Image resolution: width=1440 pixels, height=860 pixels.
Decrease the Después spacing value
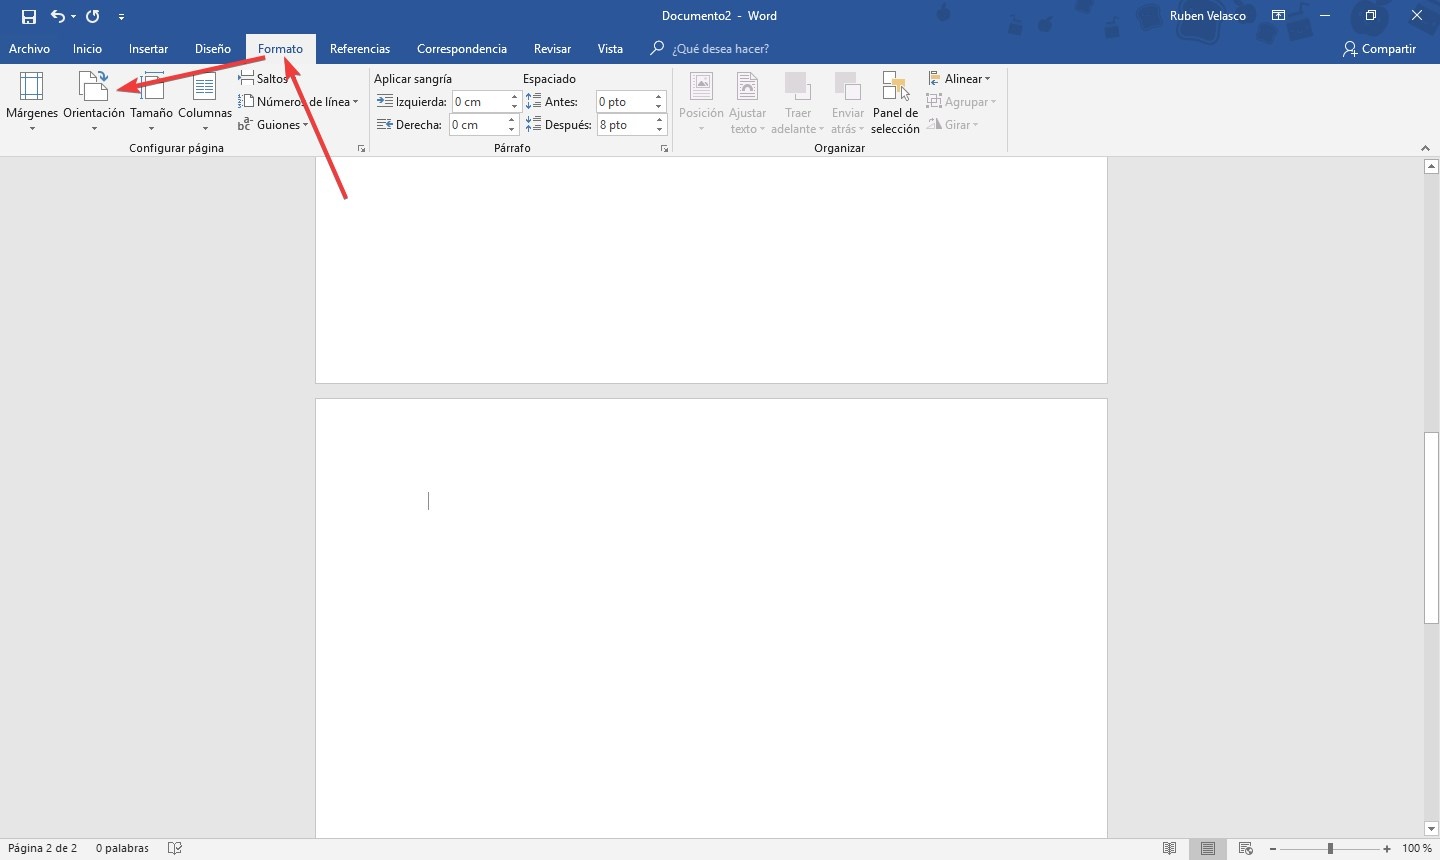coord(659,130)
